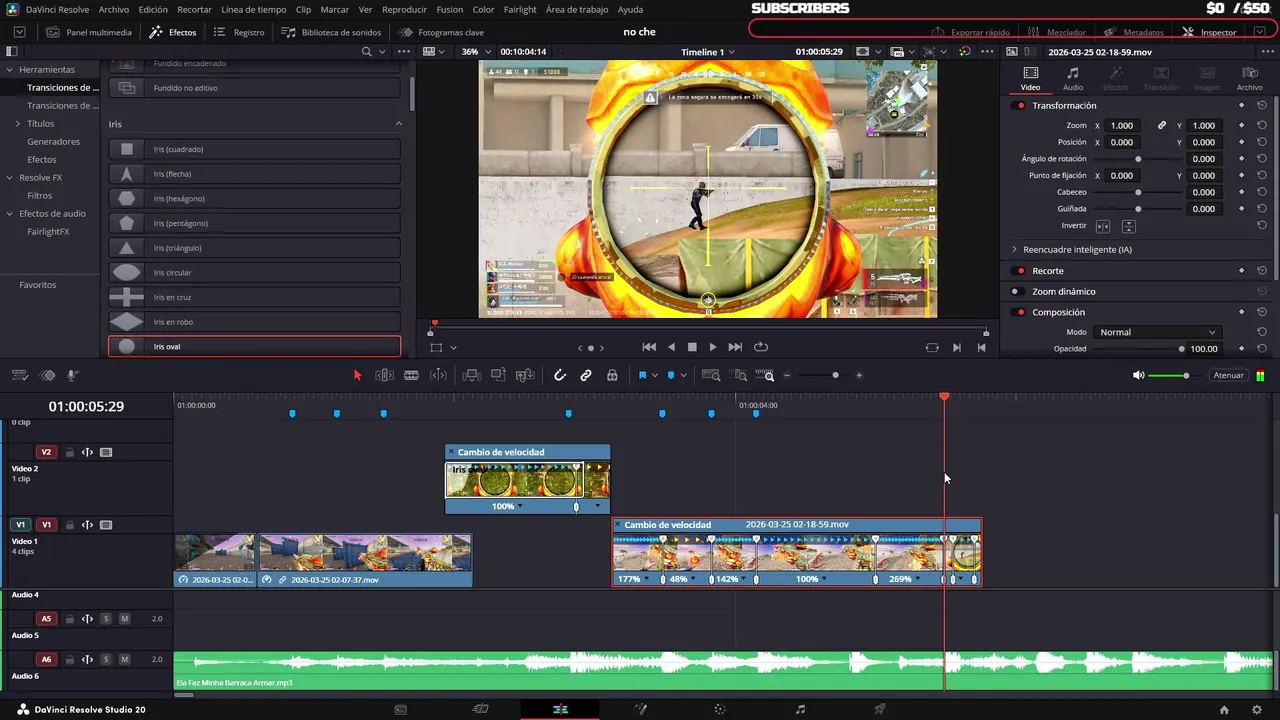Switch to inspector Audio tab
Screen dimensions: 1280x720
tap(1073, 79)
